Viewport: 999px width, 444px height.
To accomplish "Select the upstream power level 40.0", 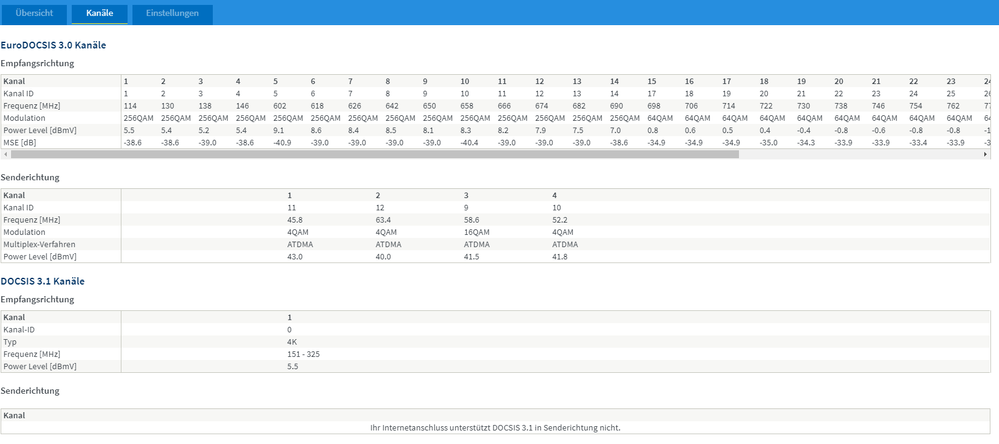I will pyautogui.click(x=383, y=257).
